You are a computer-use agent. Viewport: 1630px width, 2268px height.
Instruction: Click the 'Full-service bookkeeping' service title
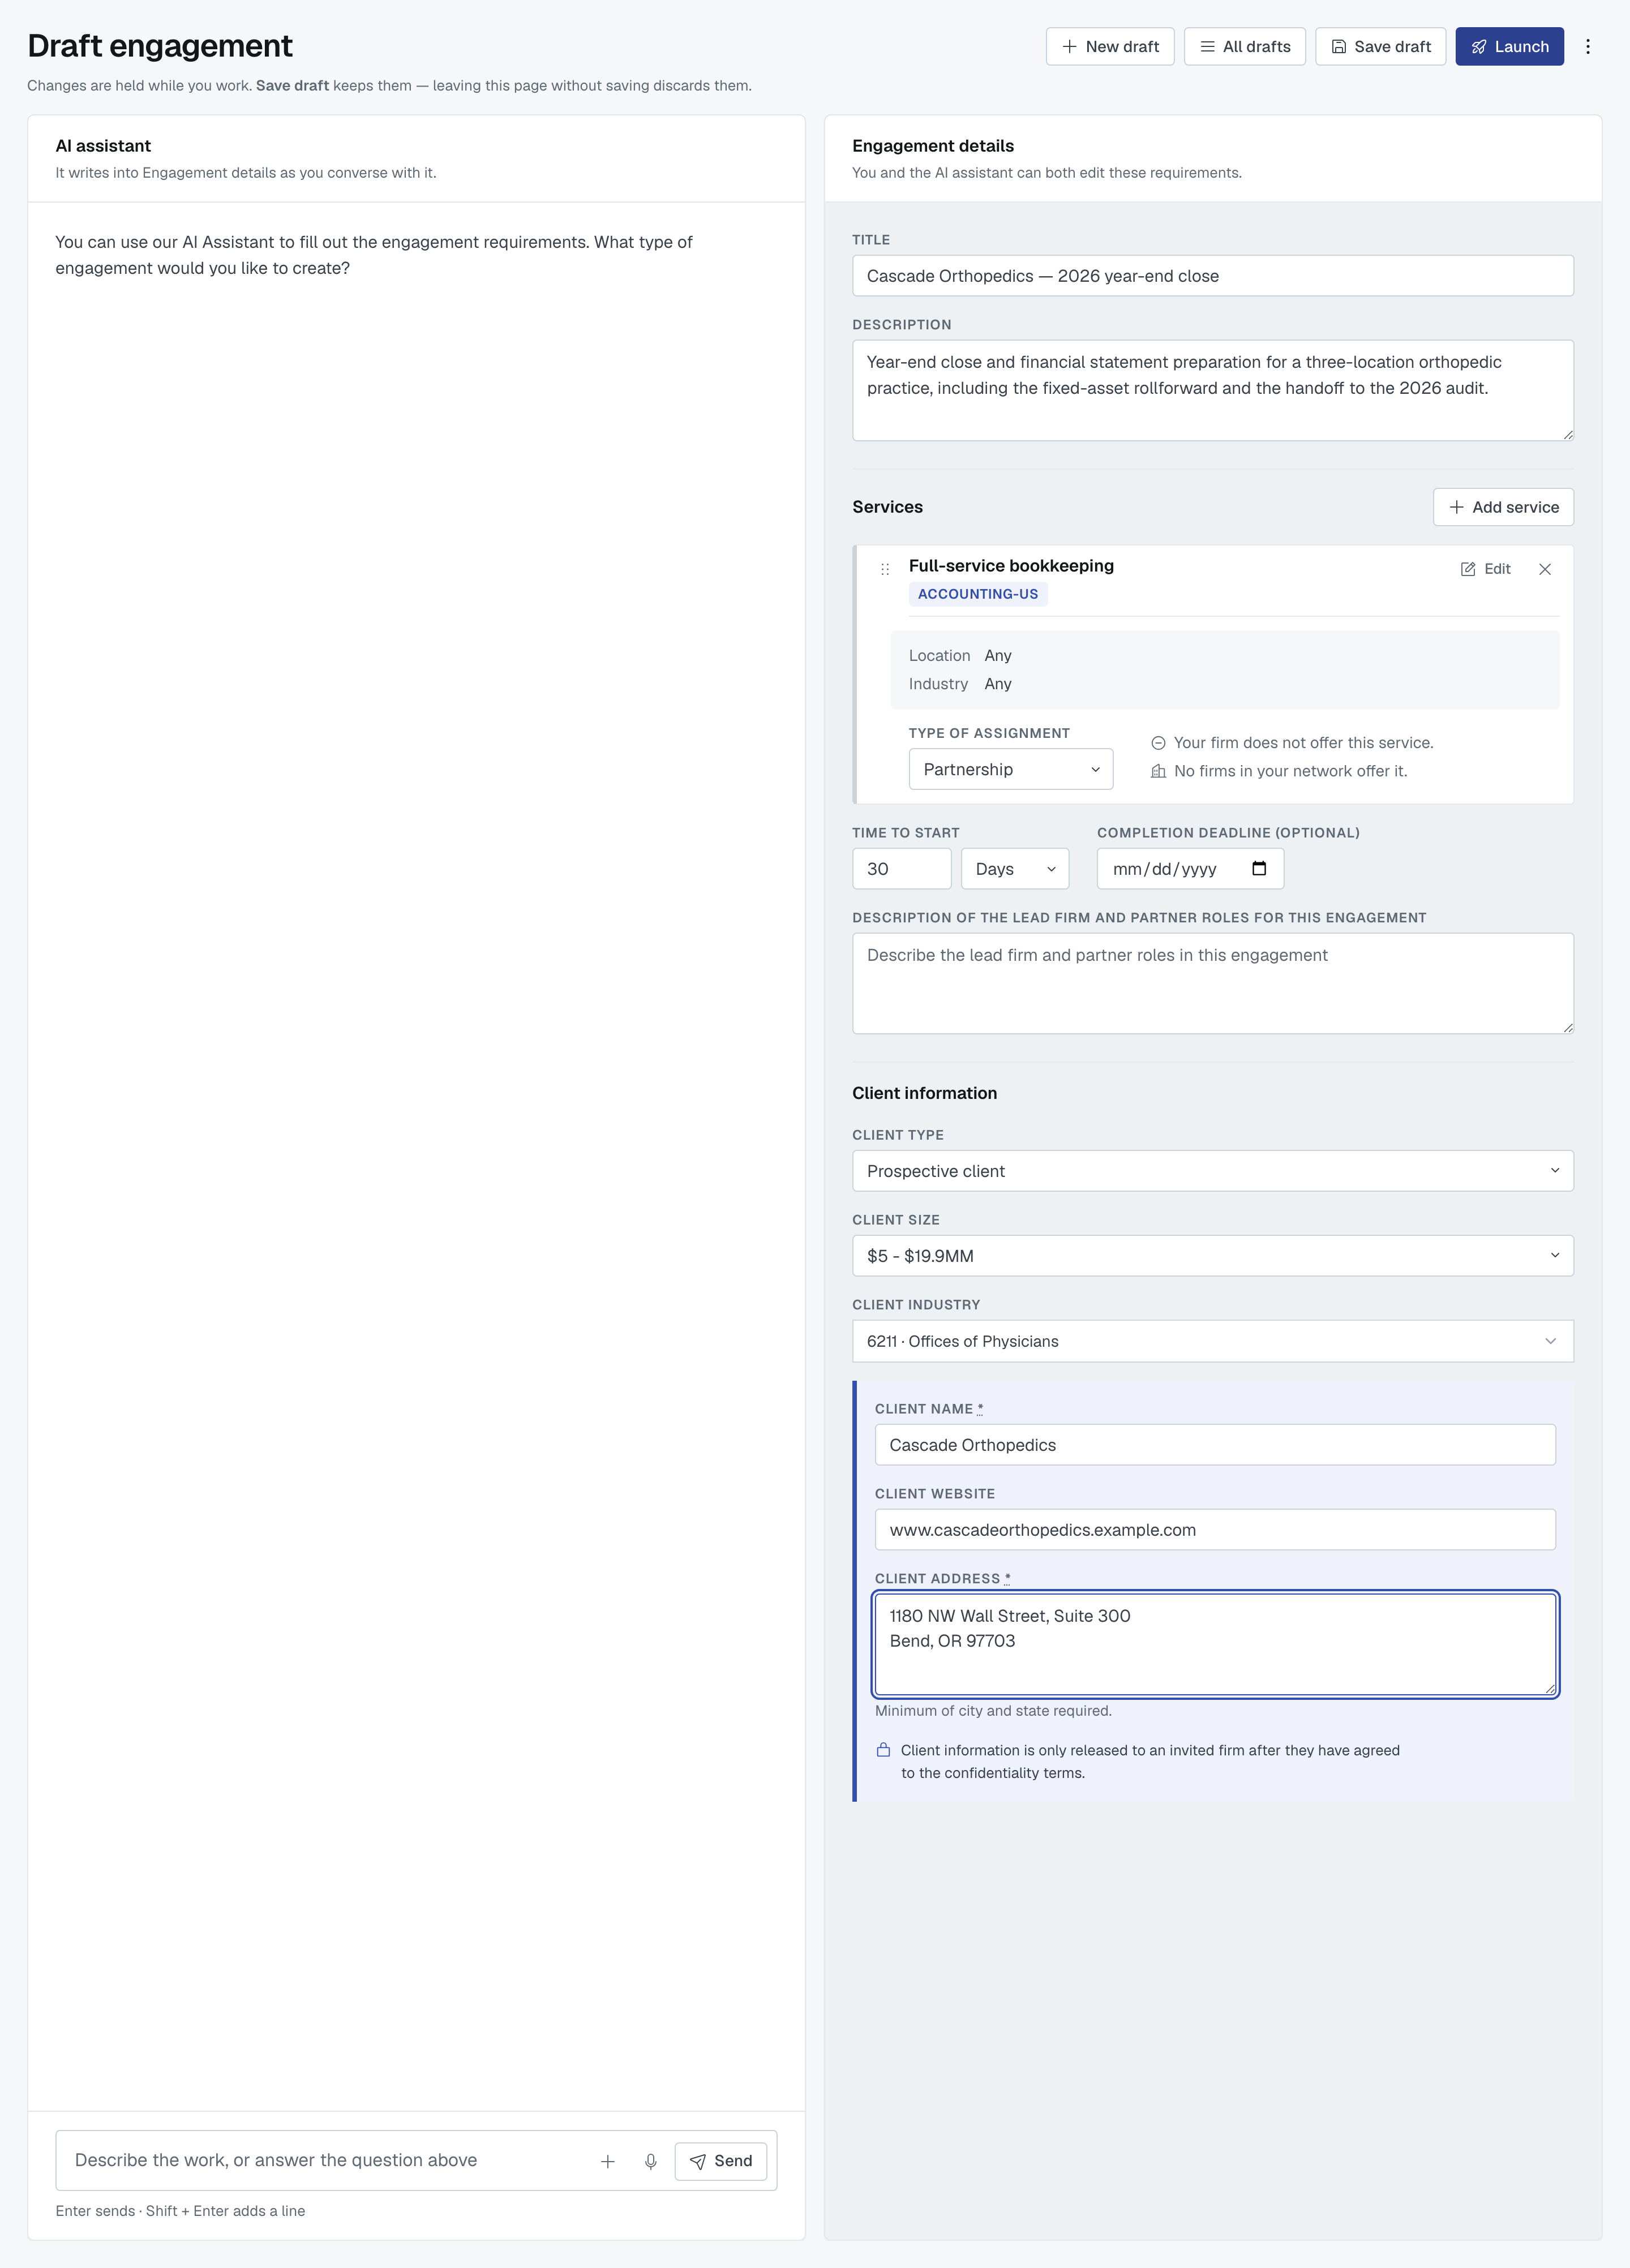[1011, 566]
